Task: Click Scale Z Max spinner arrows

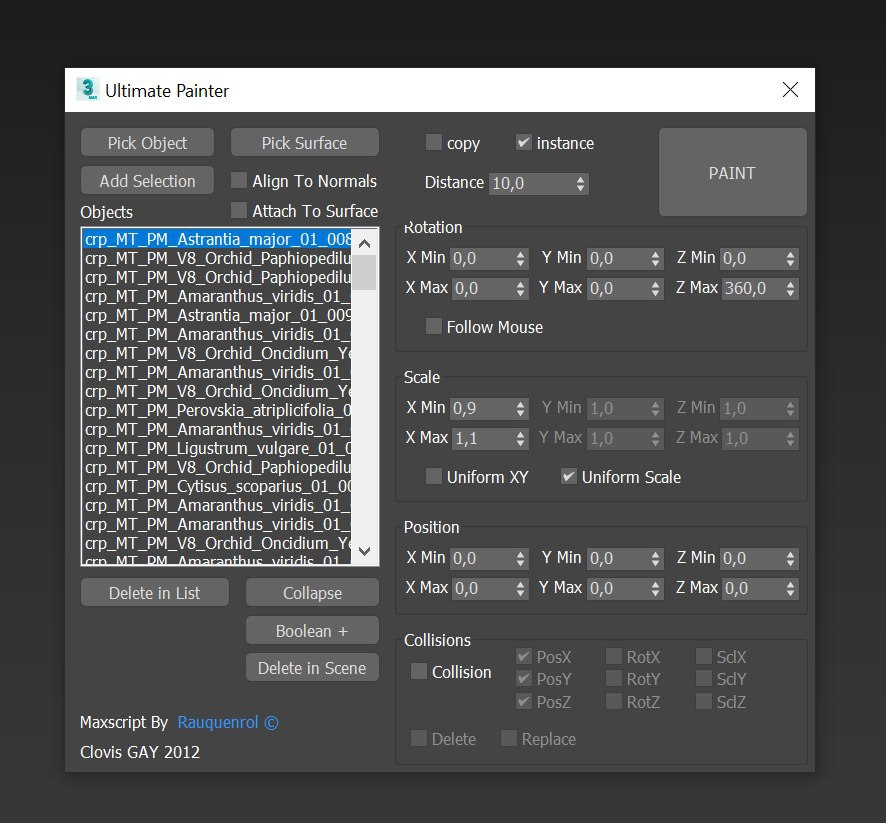Action: (x=791, y=438)
